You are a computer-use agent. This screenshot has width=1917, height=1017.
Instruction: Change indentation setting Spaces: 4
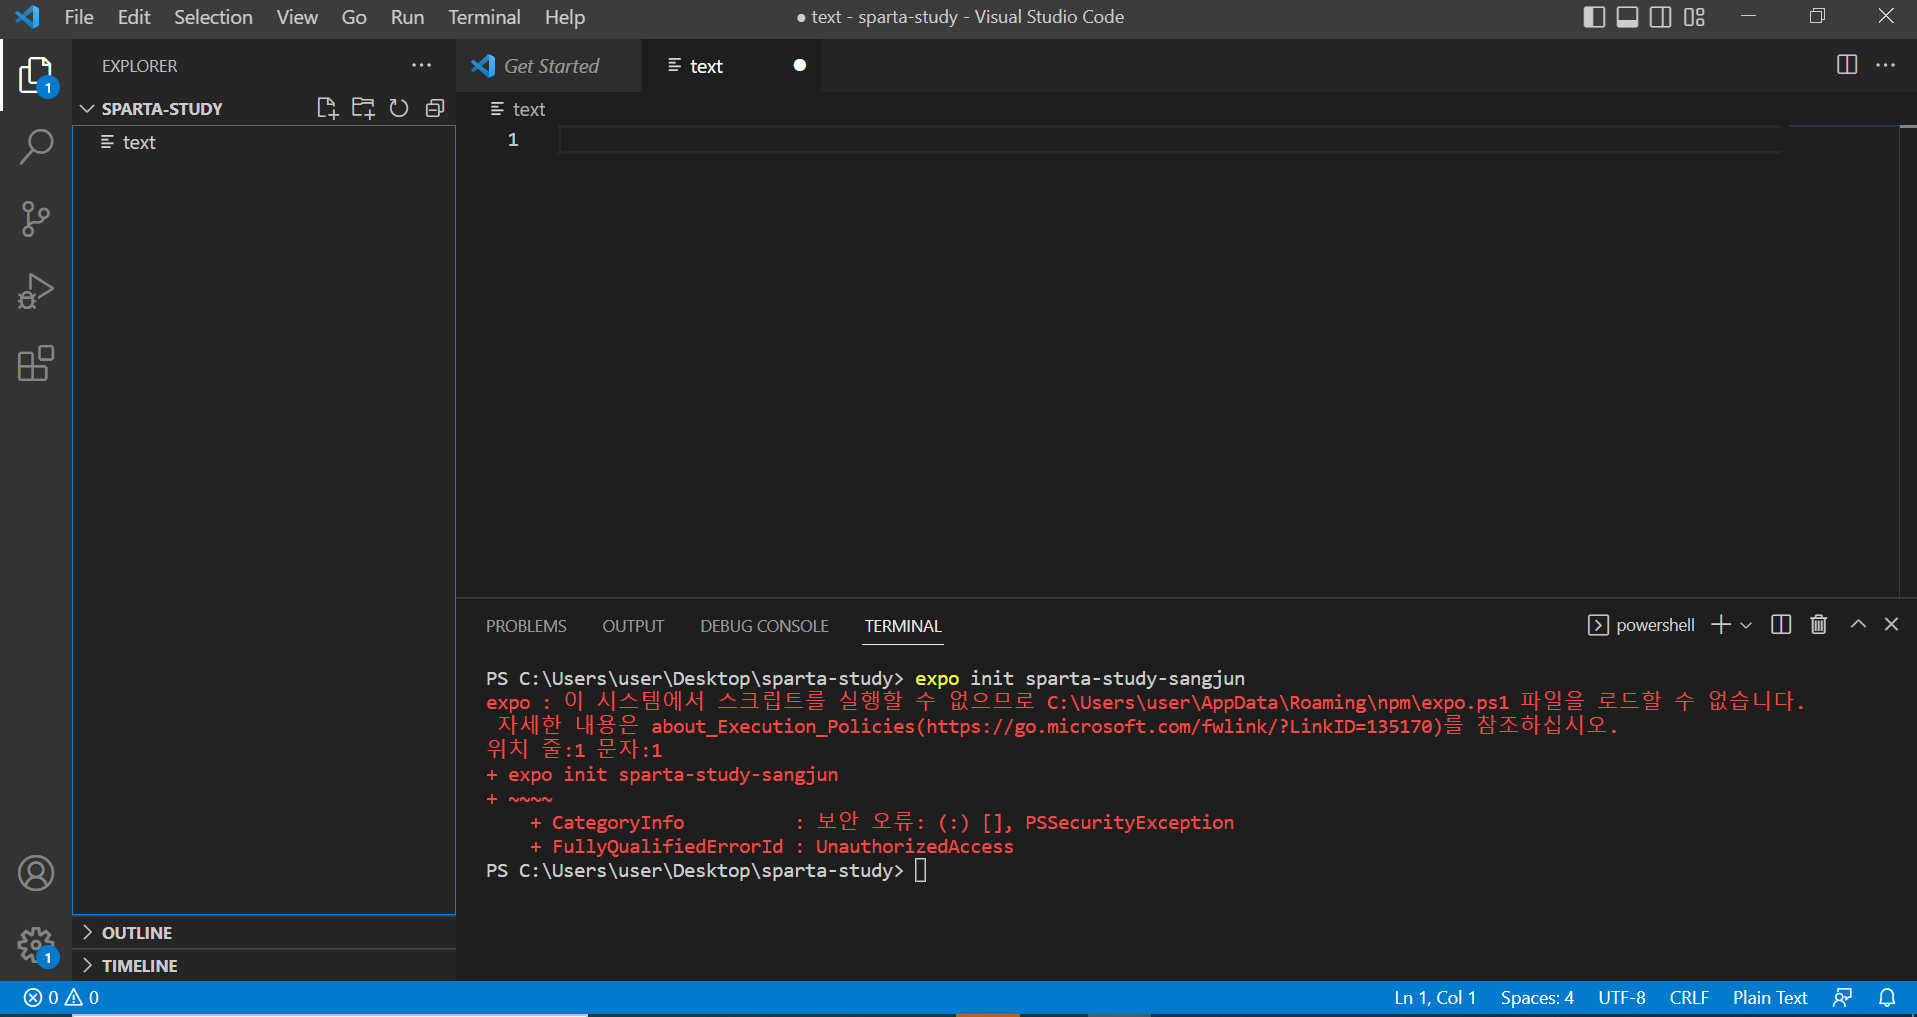coord(1537,998)
